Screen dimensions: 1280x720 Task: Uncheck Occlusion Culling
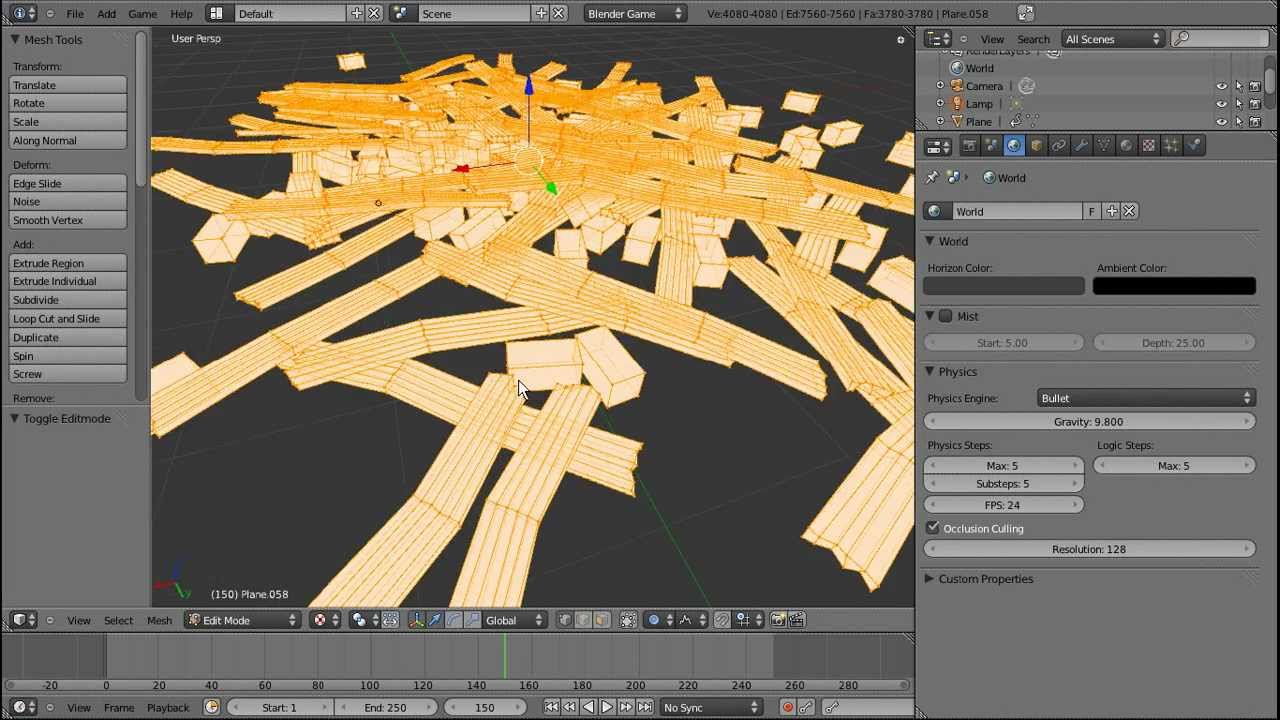coord(933,528)
